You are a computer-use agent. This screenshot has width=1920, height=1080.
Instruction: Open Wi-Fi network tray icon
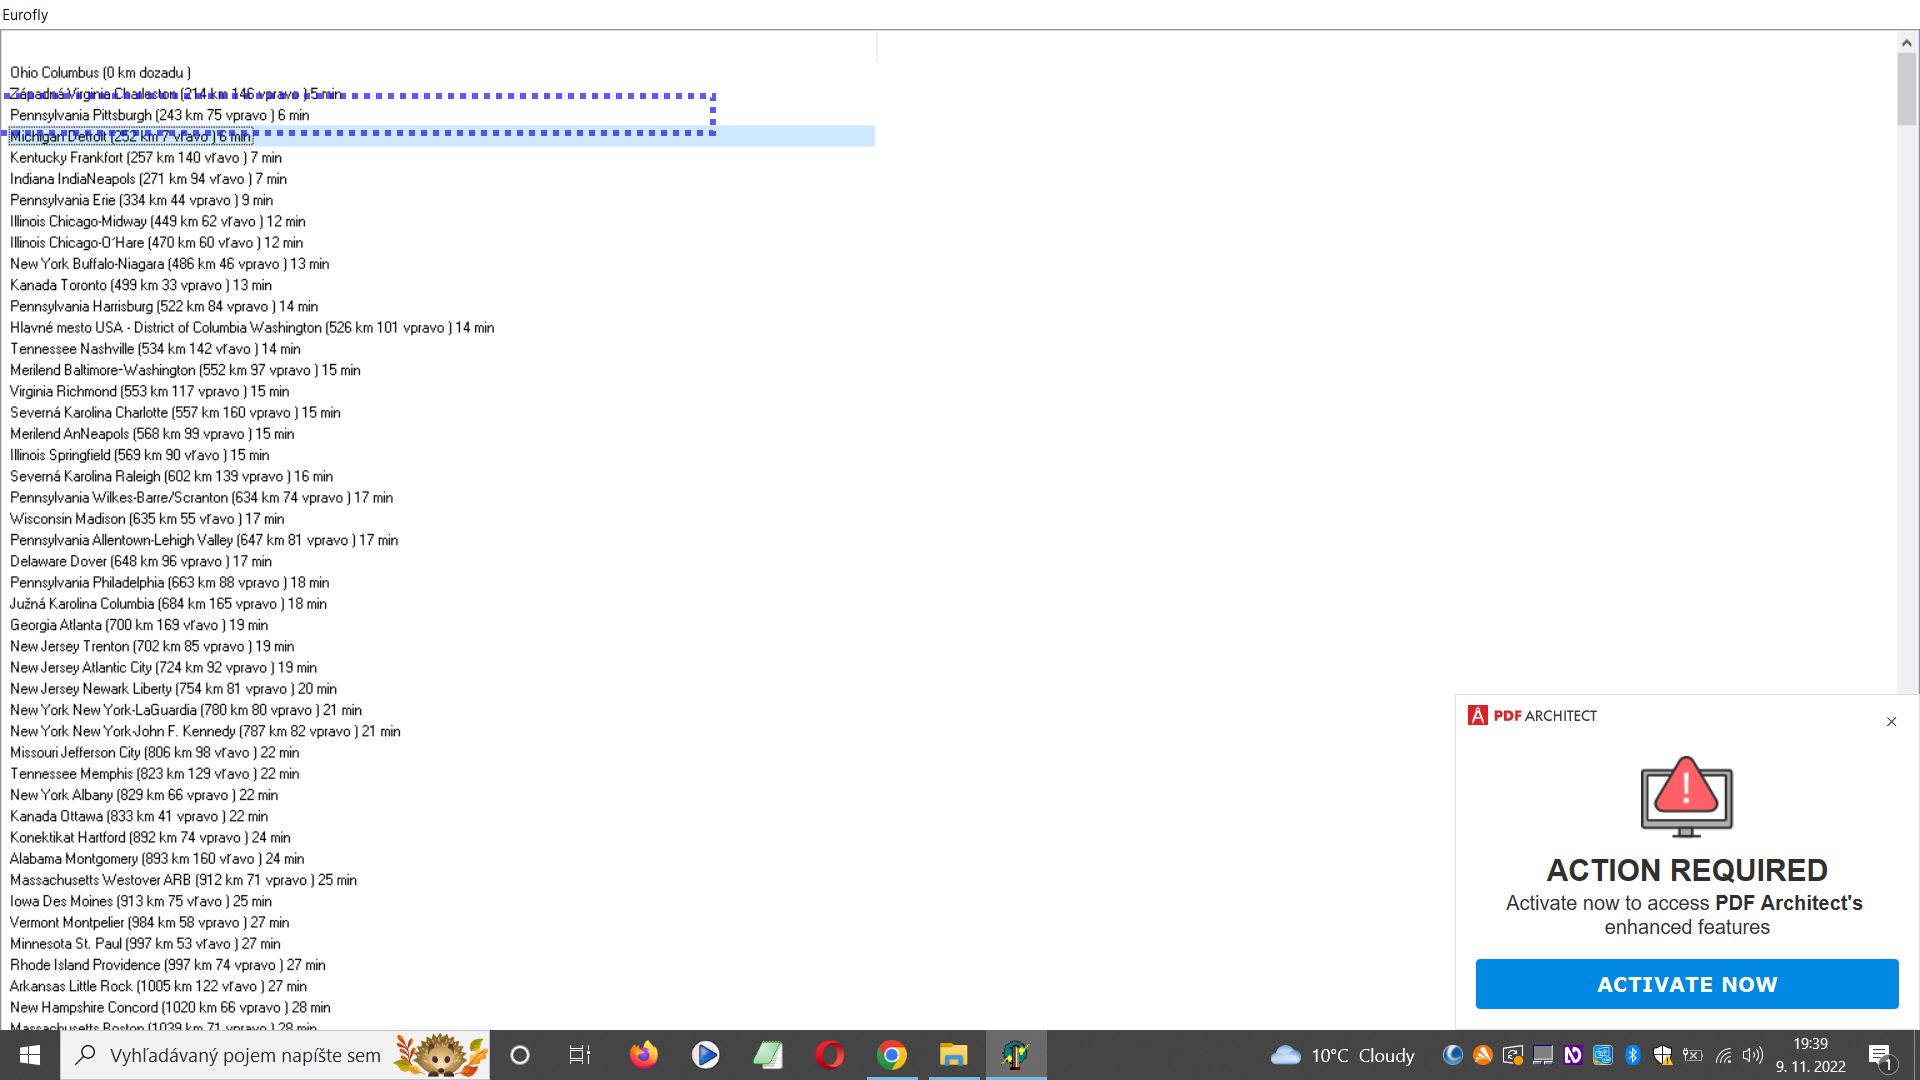click(x=1724, y=1055)
